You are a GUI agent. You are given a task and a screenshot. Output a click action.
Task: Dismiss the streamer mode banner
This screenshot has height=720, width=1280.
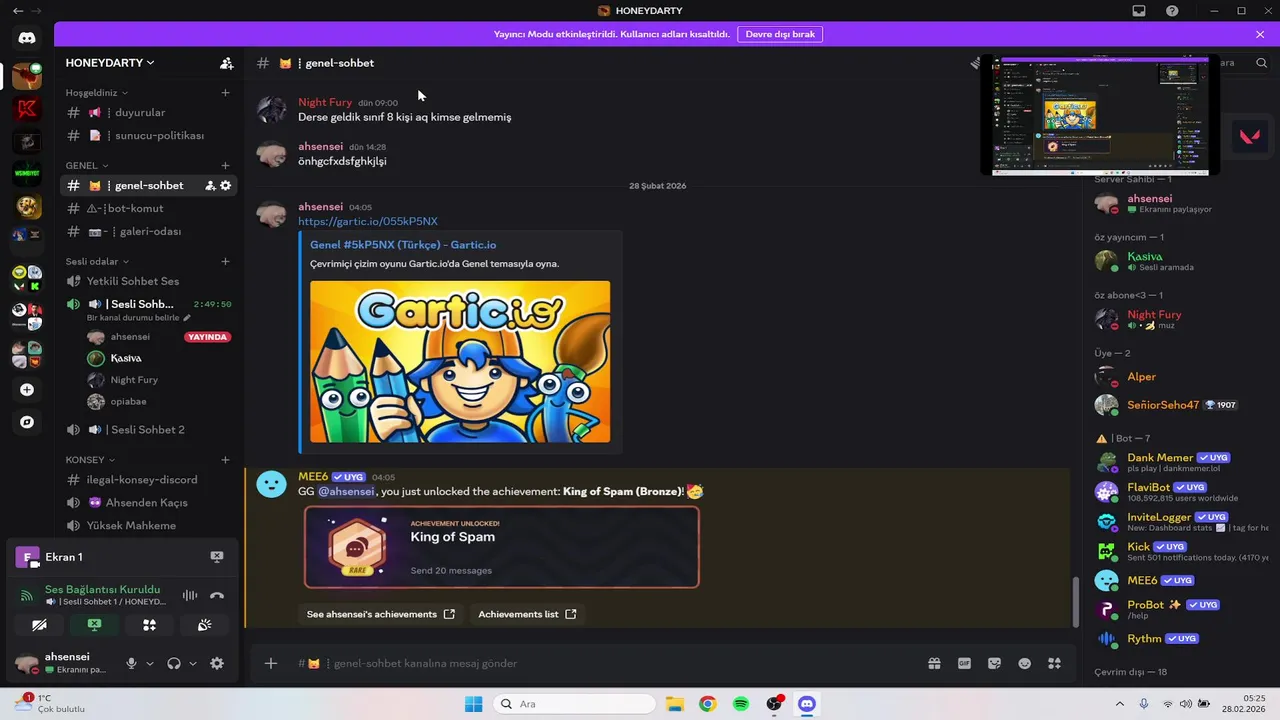[x=1260, y=34]
